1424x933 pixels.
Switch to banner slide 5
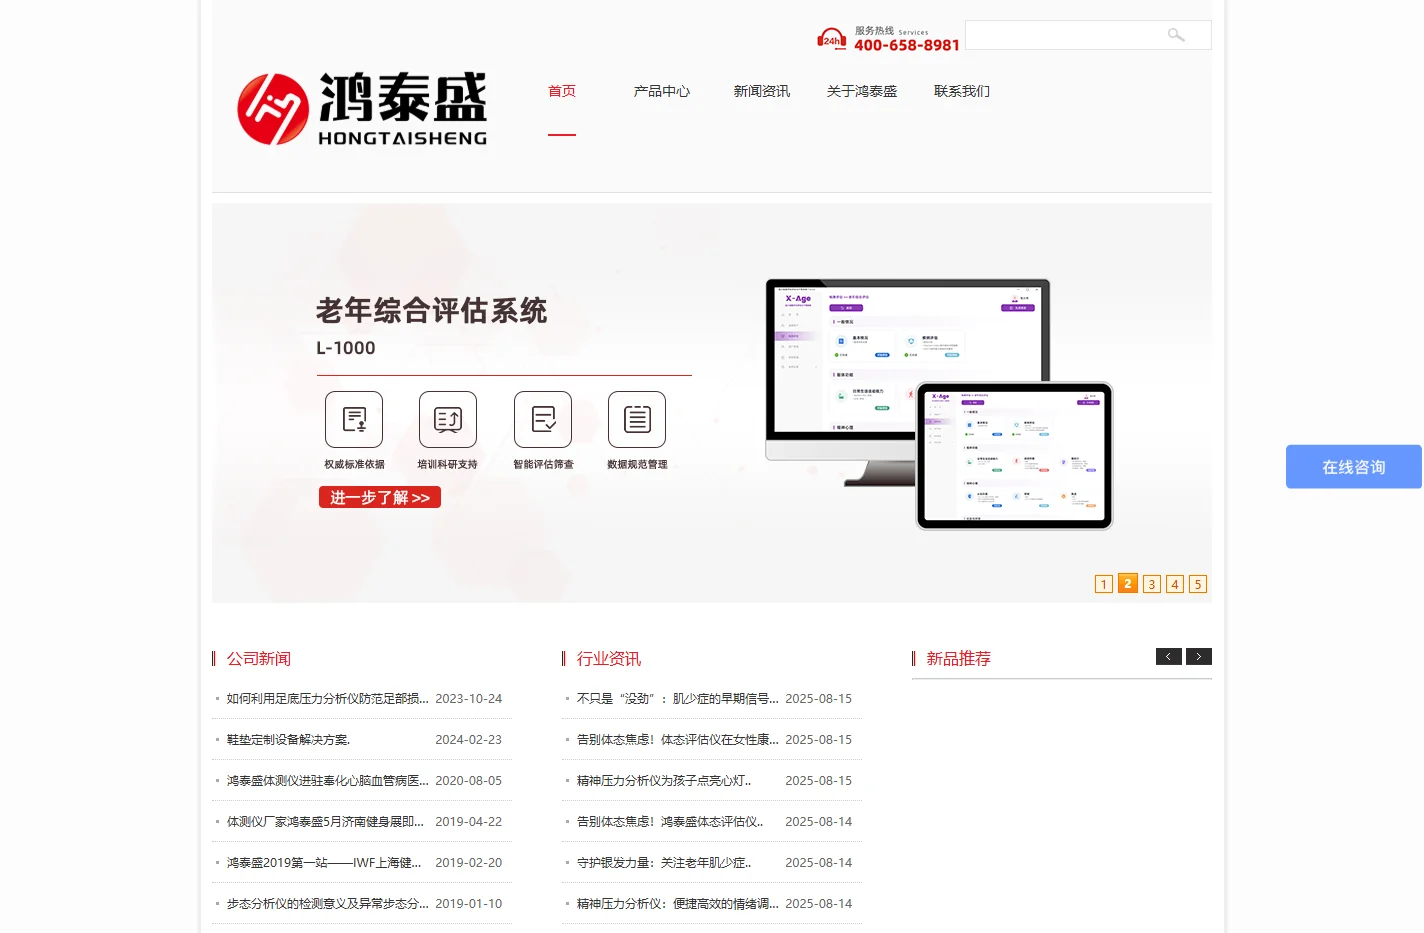1198,584
